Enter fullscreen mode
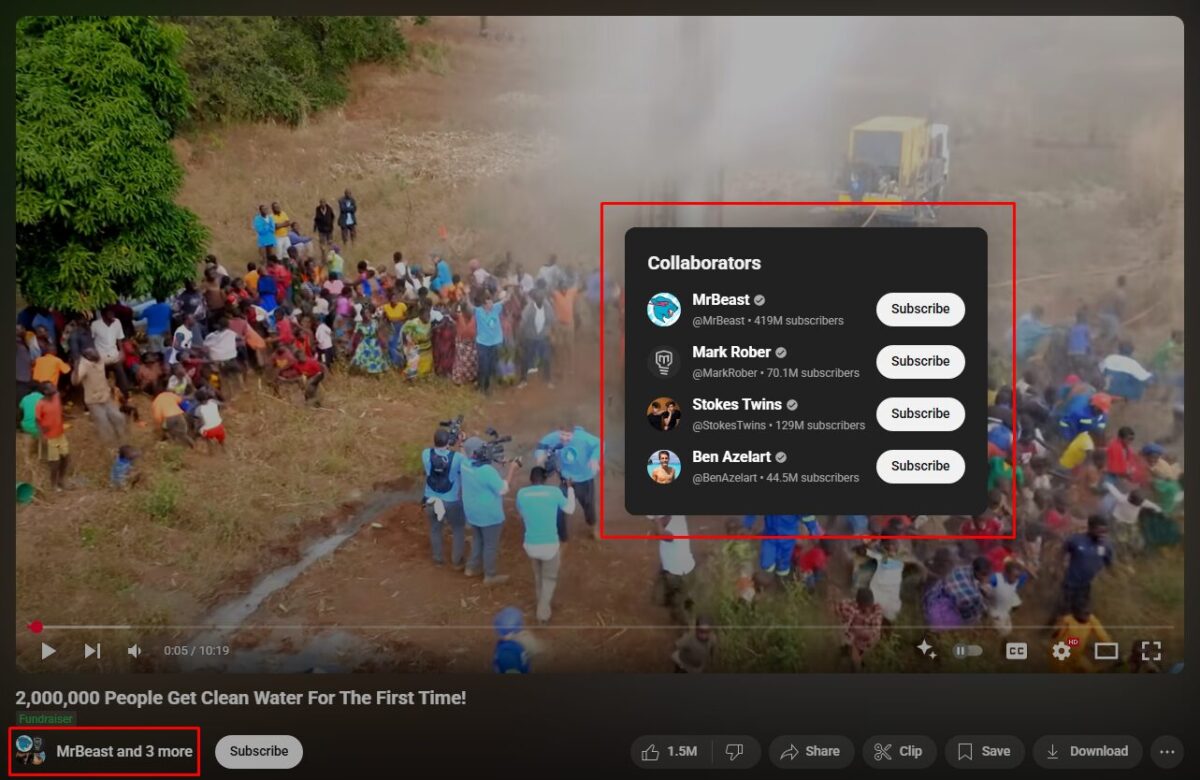Viewport: 1200px width, 780px height. click(x=1150, y=650)
